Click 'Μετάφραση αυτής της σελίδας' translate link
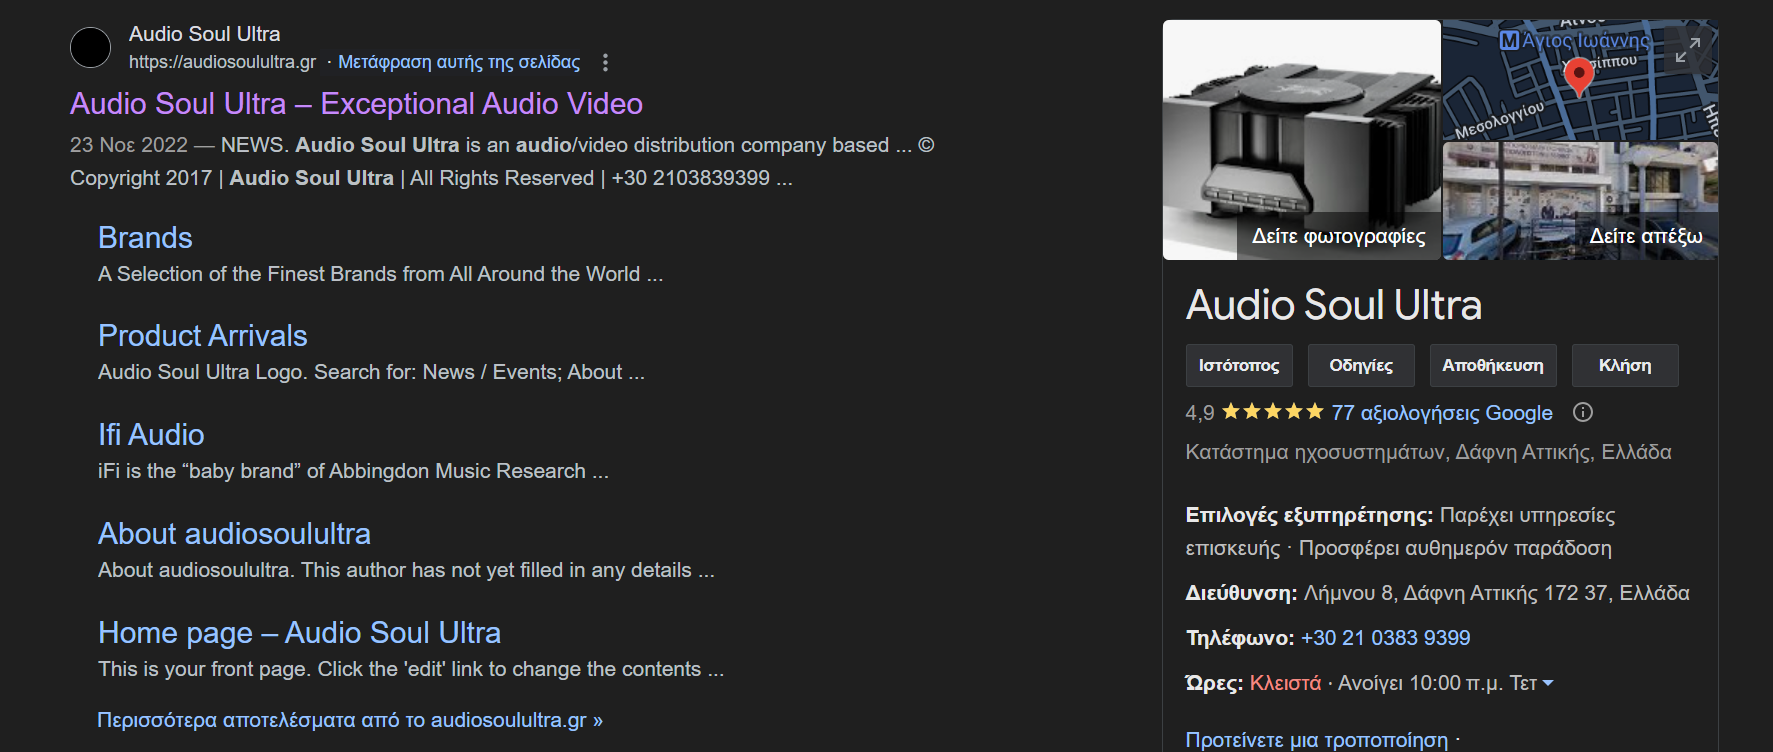 pyautogui.click(x=459, y=62)
